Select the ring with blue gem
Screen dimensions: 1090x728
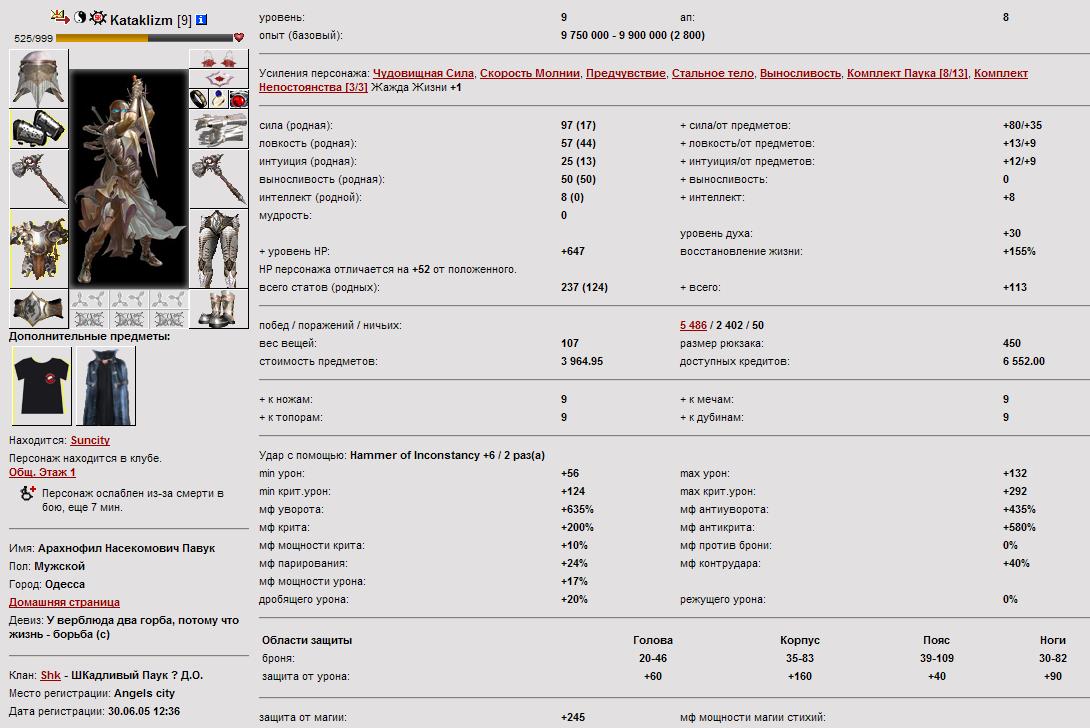pyautogui.click(x=218, y=99)
